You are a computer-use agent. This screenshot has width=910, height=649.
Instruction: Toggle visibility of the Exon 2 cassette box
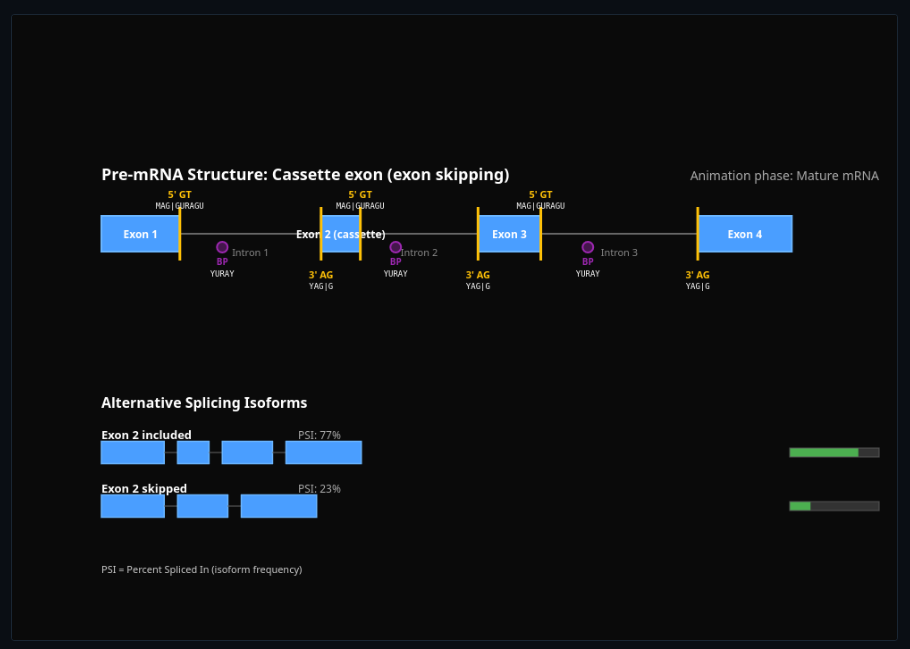[x=340, y=234]
